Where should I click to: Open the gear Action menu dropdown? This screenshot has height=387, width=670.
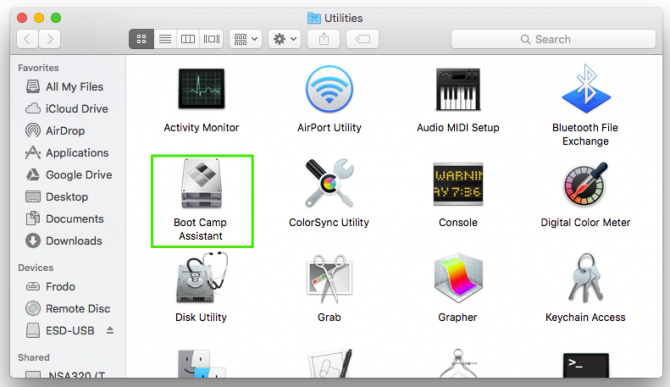pos(285,39)
